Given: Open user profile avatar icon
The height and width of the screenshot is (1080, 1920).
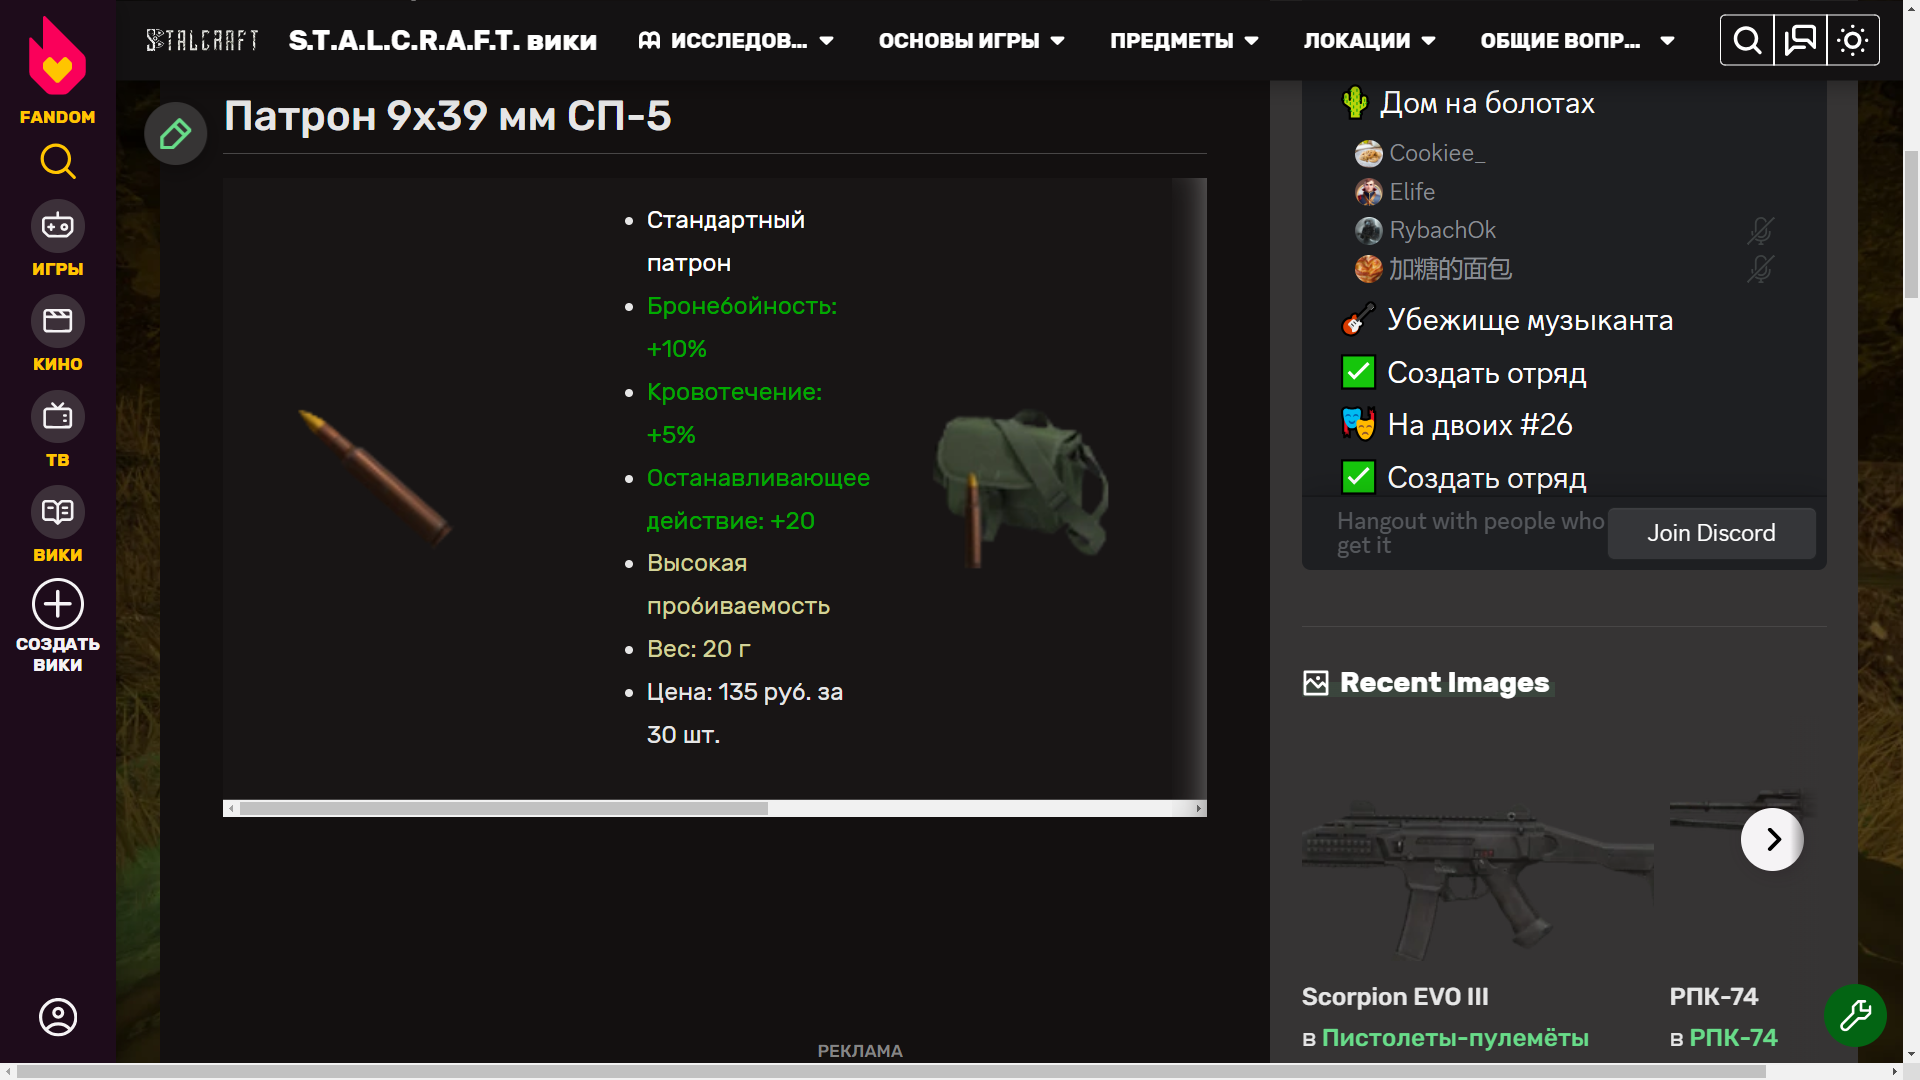Looking at the screenshot, I should (x=58, y=1017).
